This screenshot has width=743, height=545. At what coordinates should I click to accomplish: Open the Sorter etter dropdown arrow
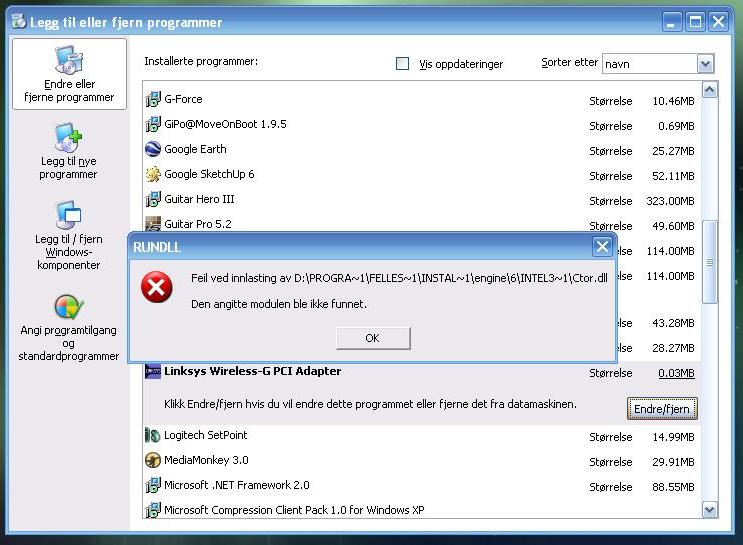tap(705, 64)
